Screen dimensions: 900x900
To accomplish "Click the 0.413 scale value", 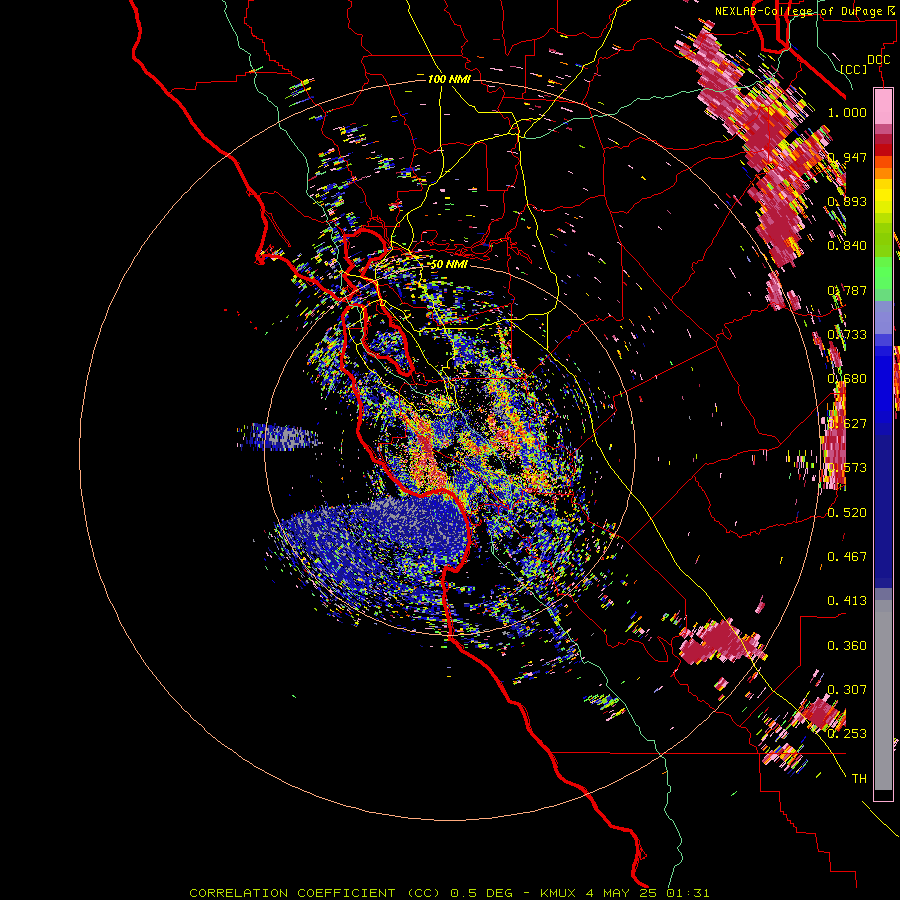I will (847, 600).
